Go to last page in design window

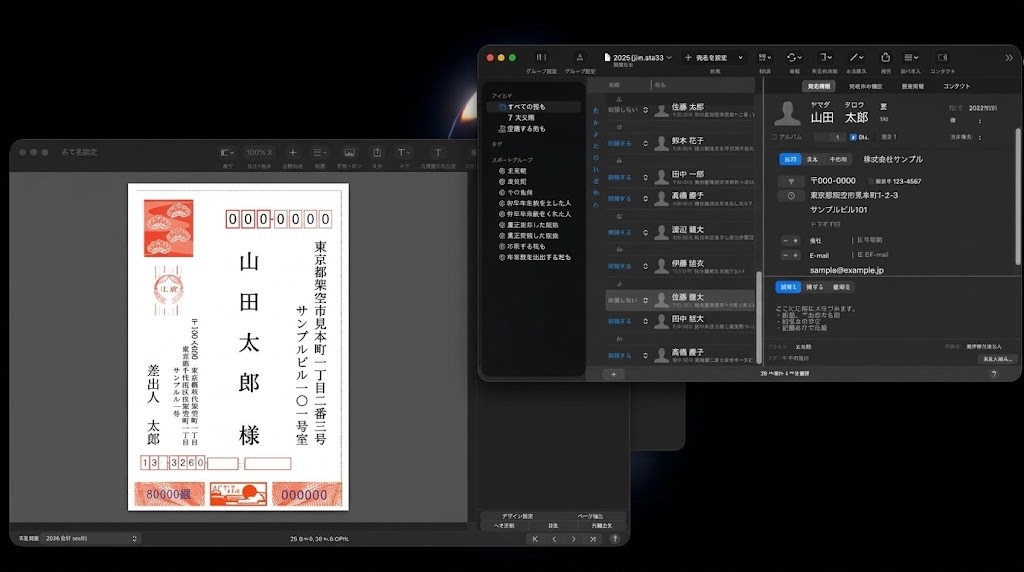[x=593, y=539]
